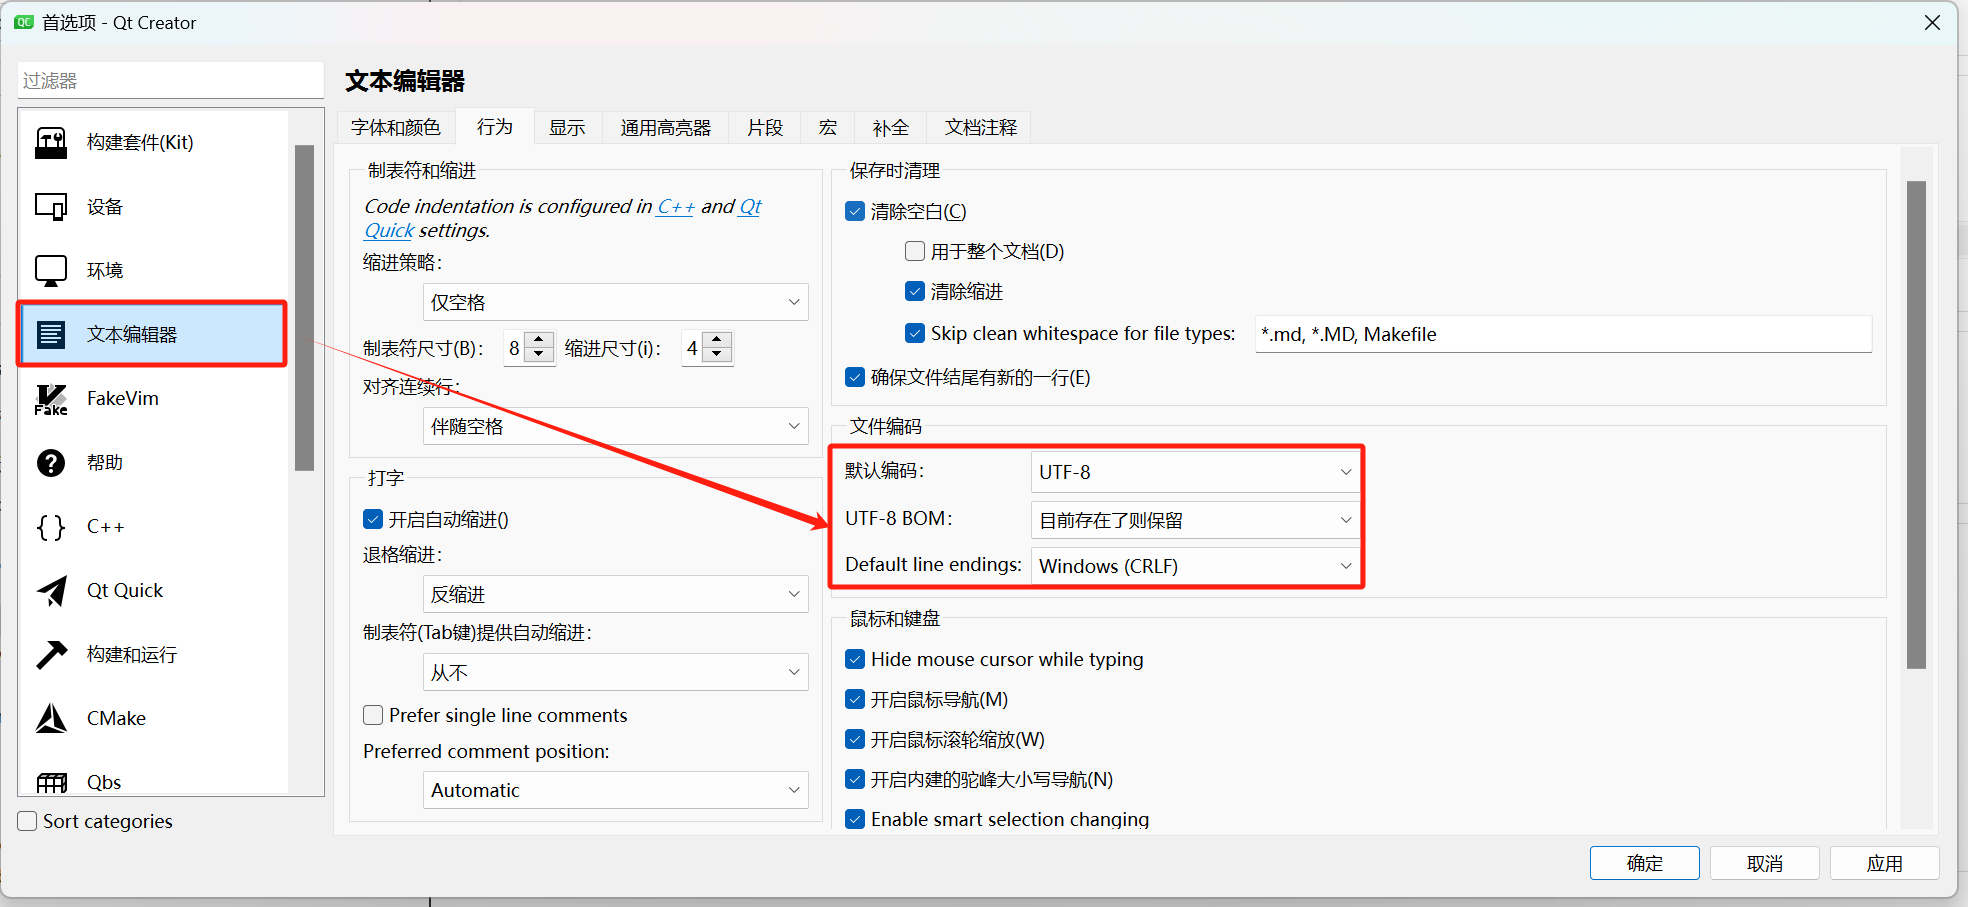The width and height of the screenshot is (1968, 907).
Task: Close the 首选项 dialog window
Action: [x=1932, y=22]
